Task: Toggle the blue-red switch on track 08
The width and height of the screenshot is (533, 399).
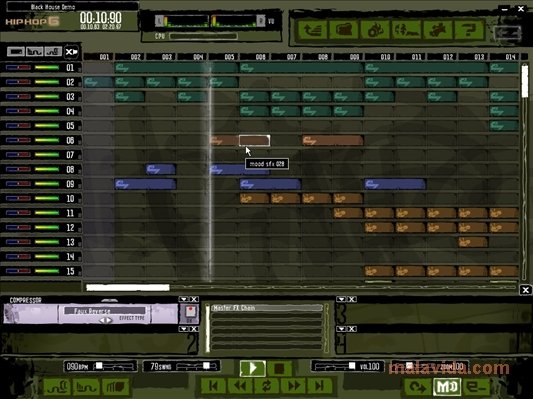Action: point(18,169)
